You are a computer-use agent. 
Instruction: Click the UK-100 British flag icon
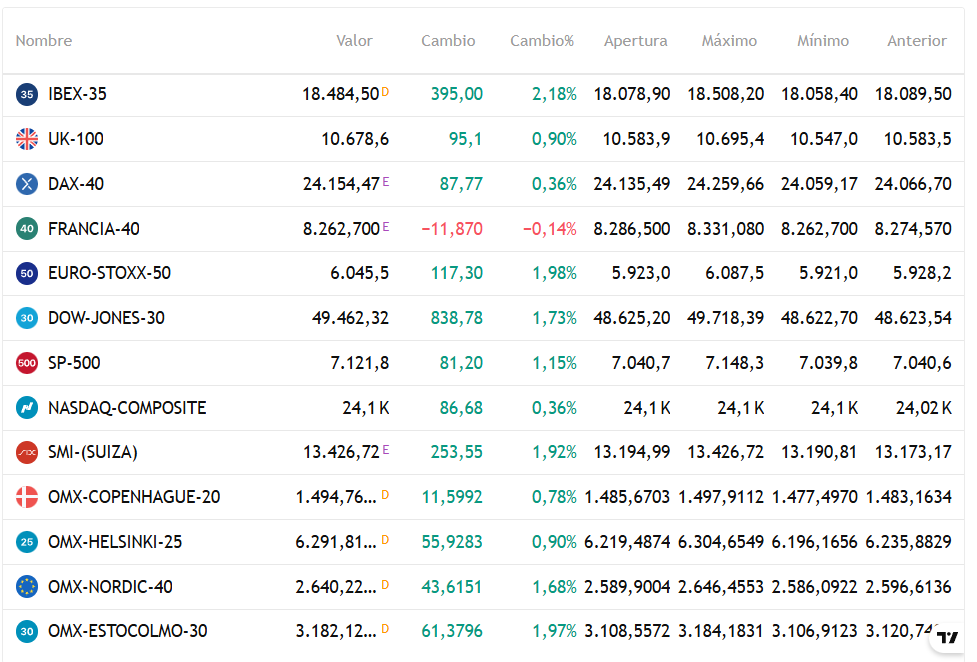point(27,139)
